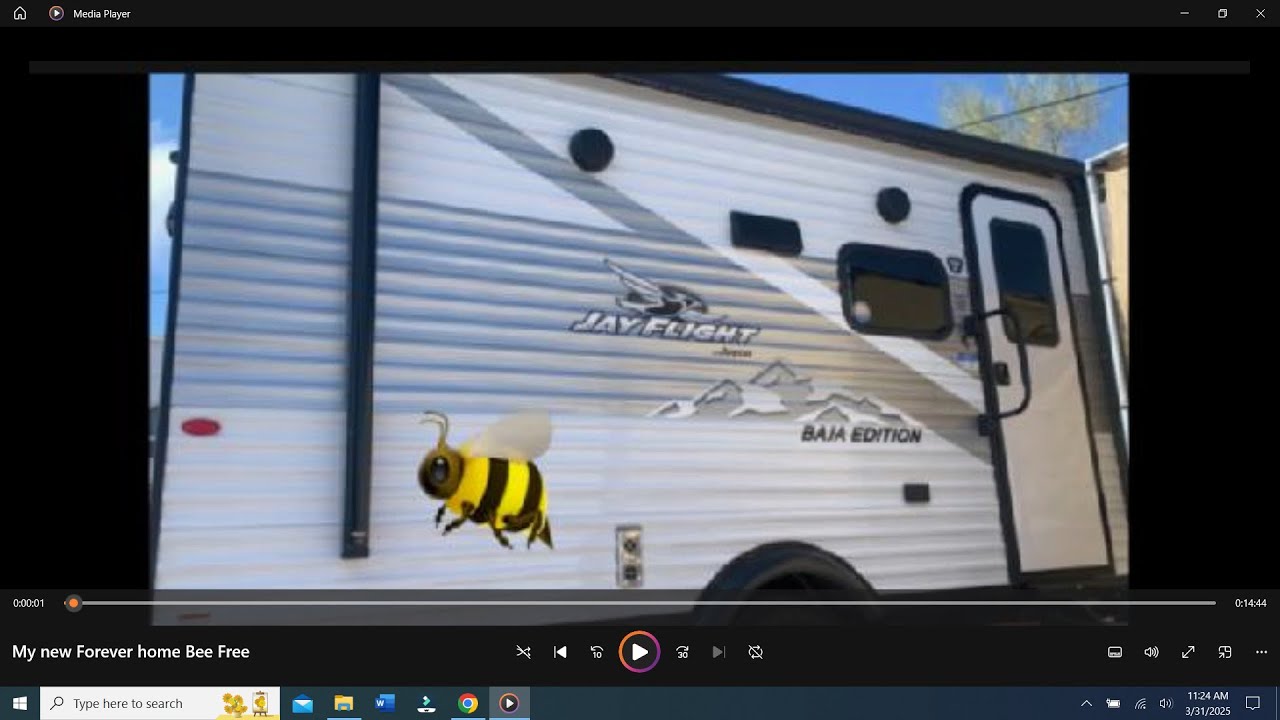Viewport: 1280px width, 720px height.
Task: Restore down the Media Player window
Action: (1222, 13)
